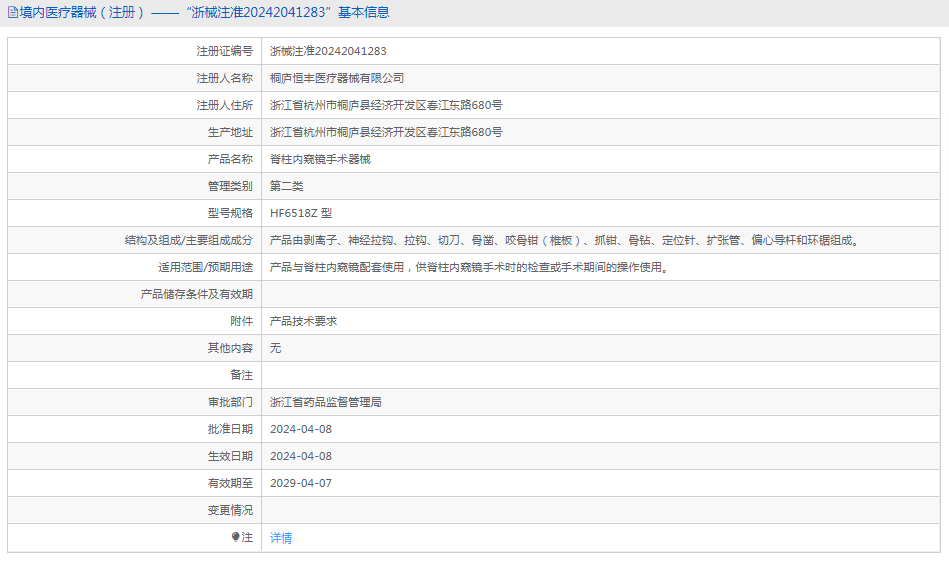The height and width of the screenshot is (561, 949).
Task: Click the 注册证编号 label
Action: (225, 51)
